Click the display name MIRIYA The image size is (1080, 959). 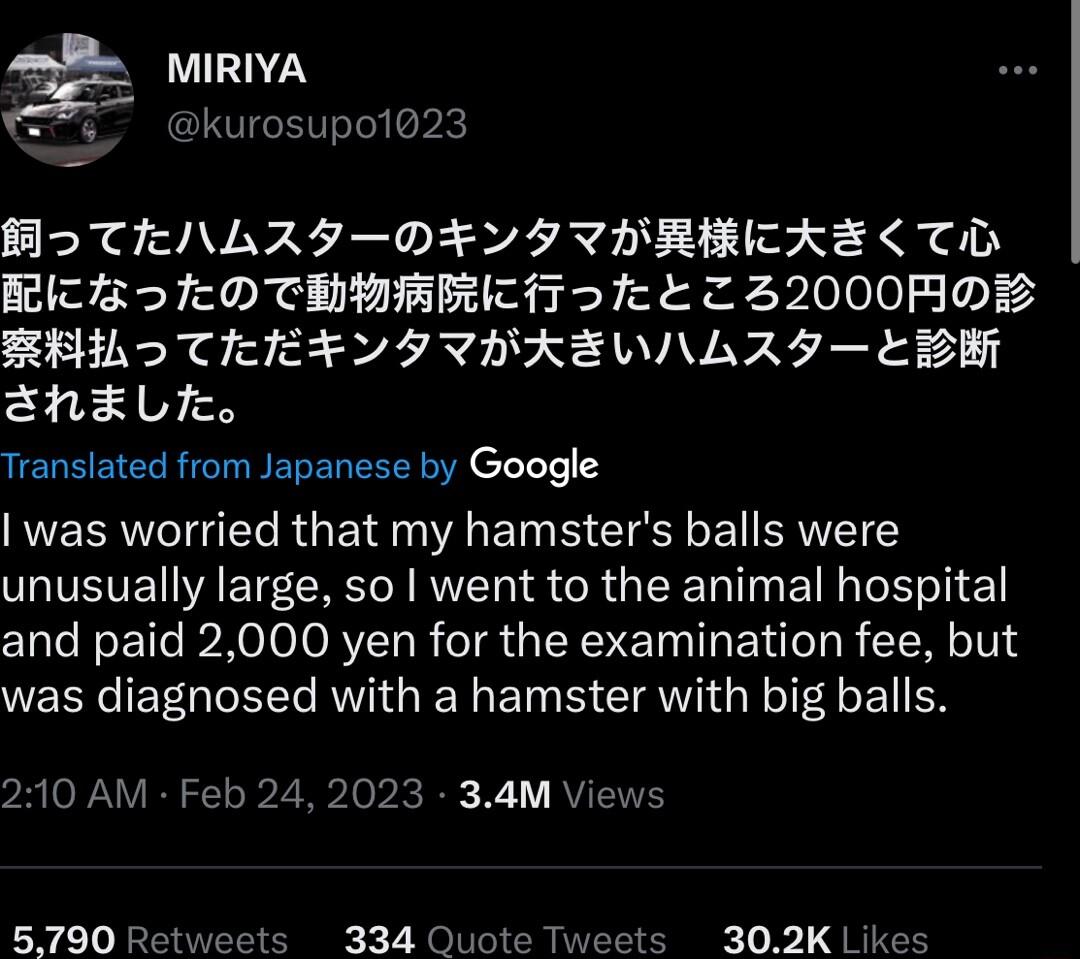click(237, 68)
